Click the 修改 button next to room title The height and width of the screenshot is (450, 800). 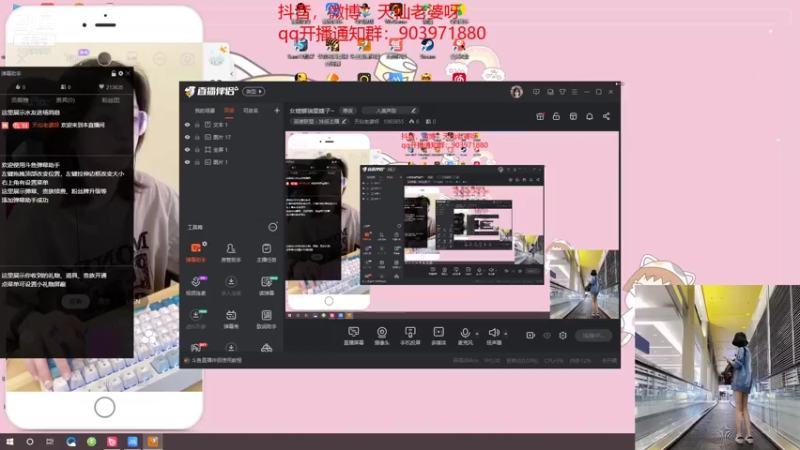[348, 110]
